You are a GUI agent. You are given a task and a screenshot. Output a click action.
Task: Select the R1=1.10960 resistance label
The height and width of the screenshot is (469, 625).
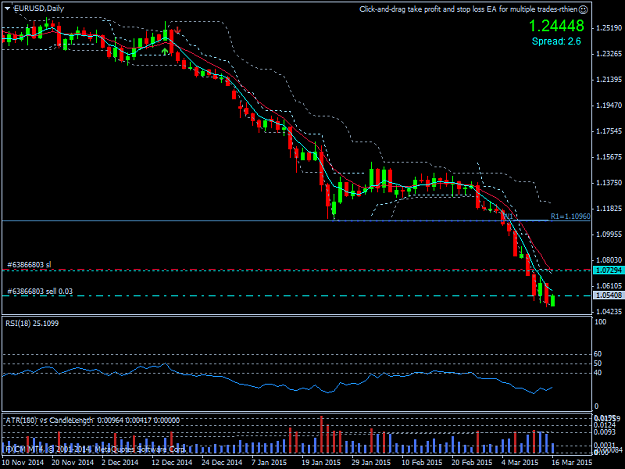tap(570, 216)
